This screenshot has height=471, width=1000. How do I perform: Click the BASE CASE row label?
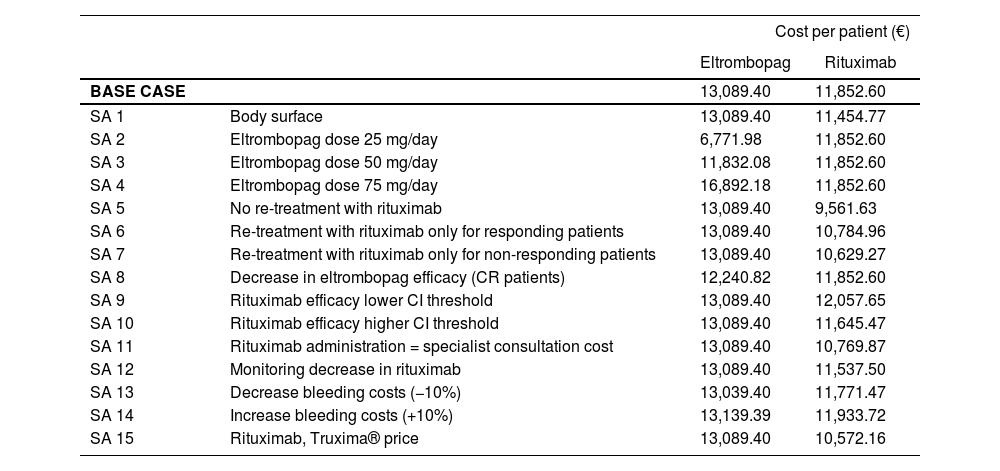[137, 91]
